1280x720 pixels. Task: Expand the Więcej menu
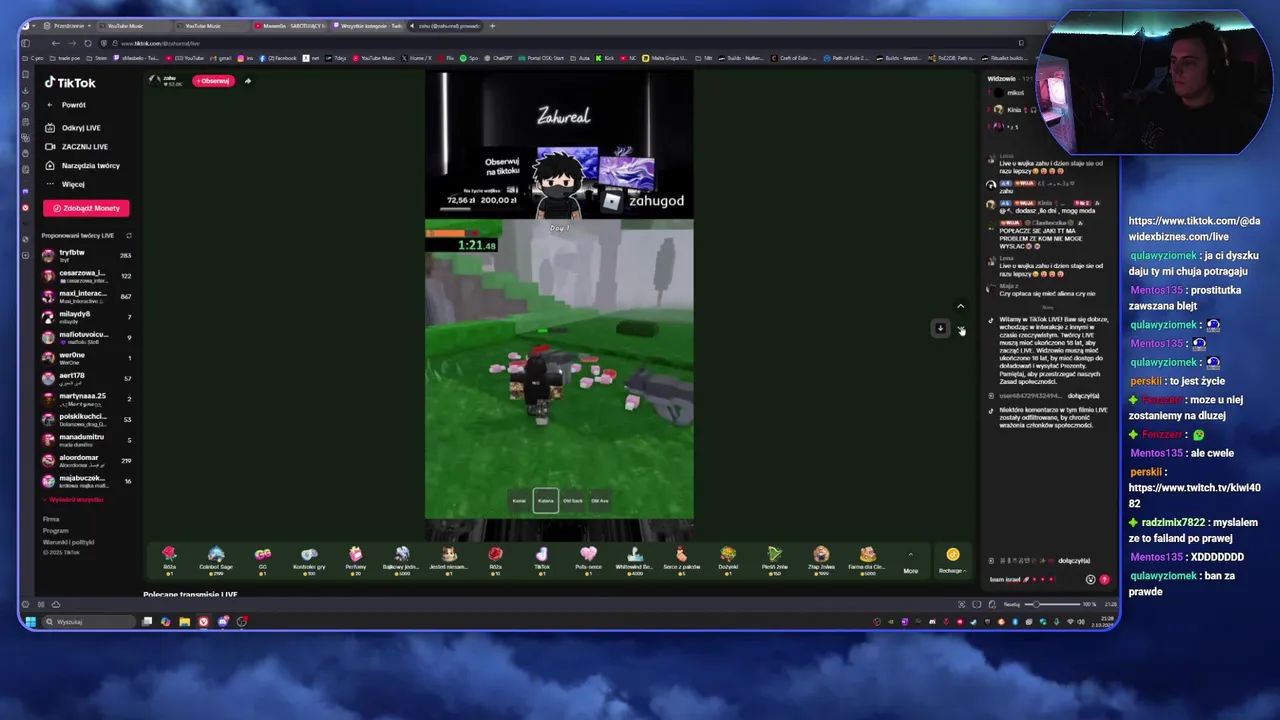click(x=66, y=184)
